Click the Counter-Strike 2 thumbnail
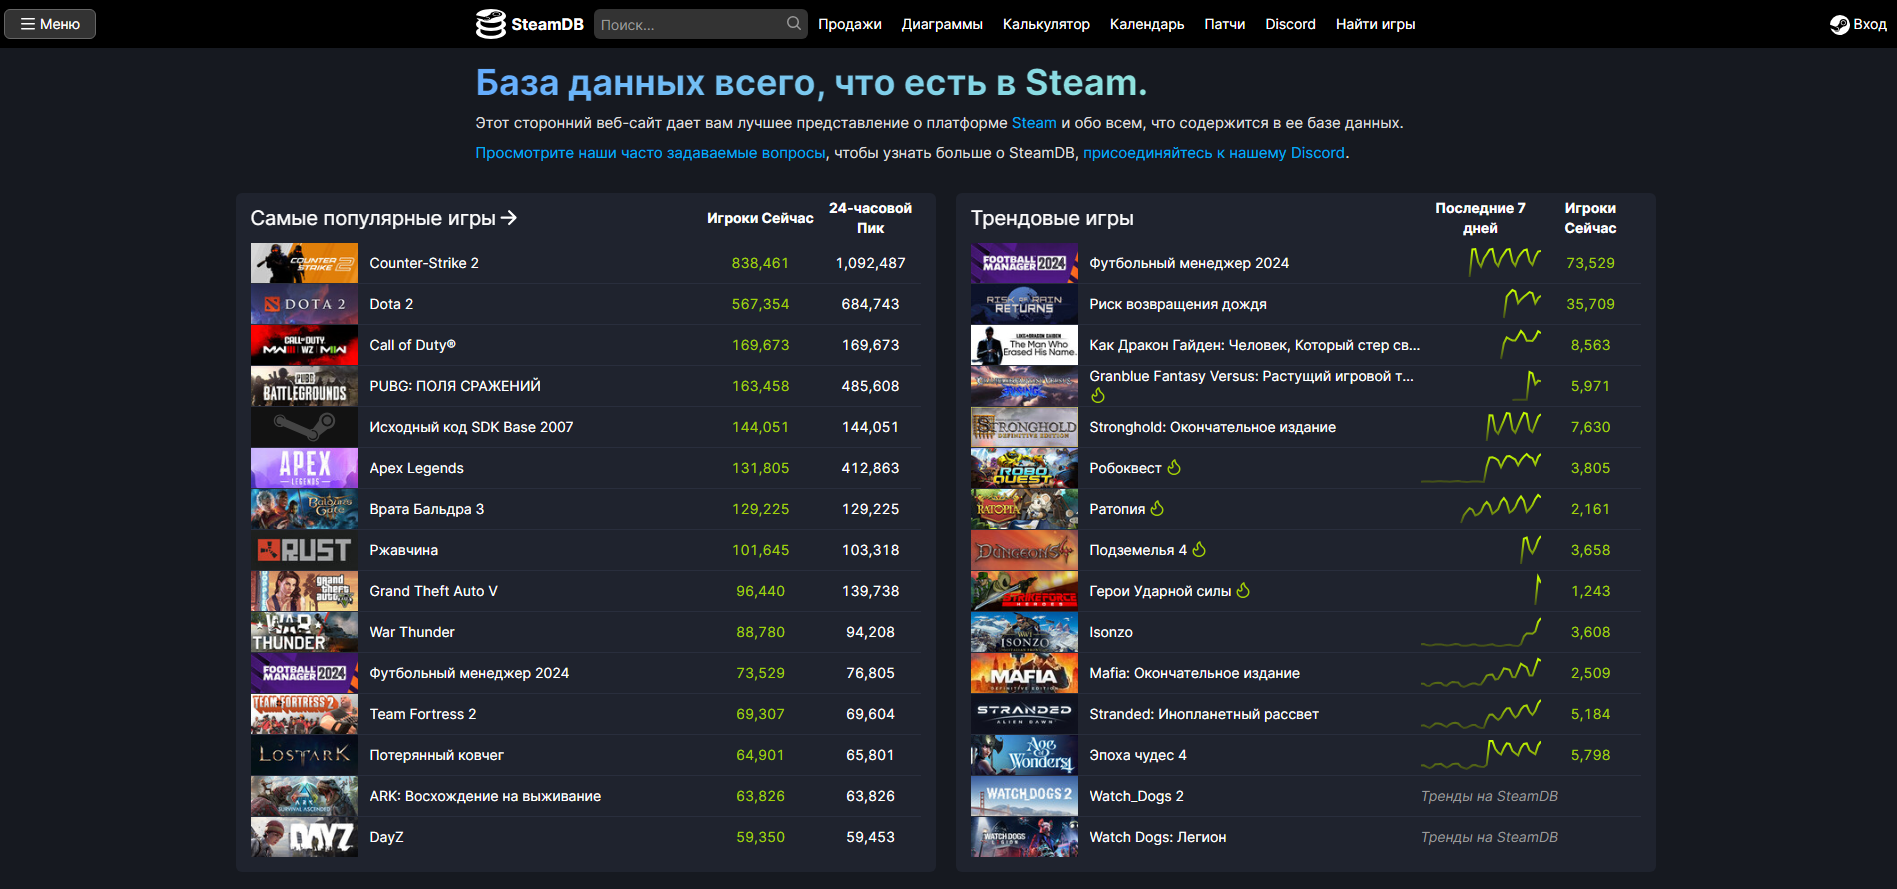 pos(304,263)
